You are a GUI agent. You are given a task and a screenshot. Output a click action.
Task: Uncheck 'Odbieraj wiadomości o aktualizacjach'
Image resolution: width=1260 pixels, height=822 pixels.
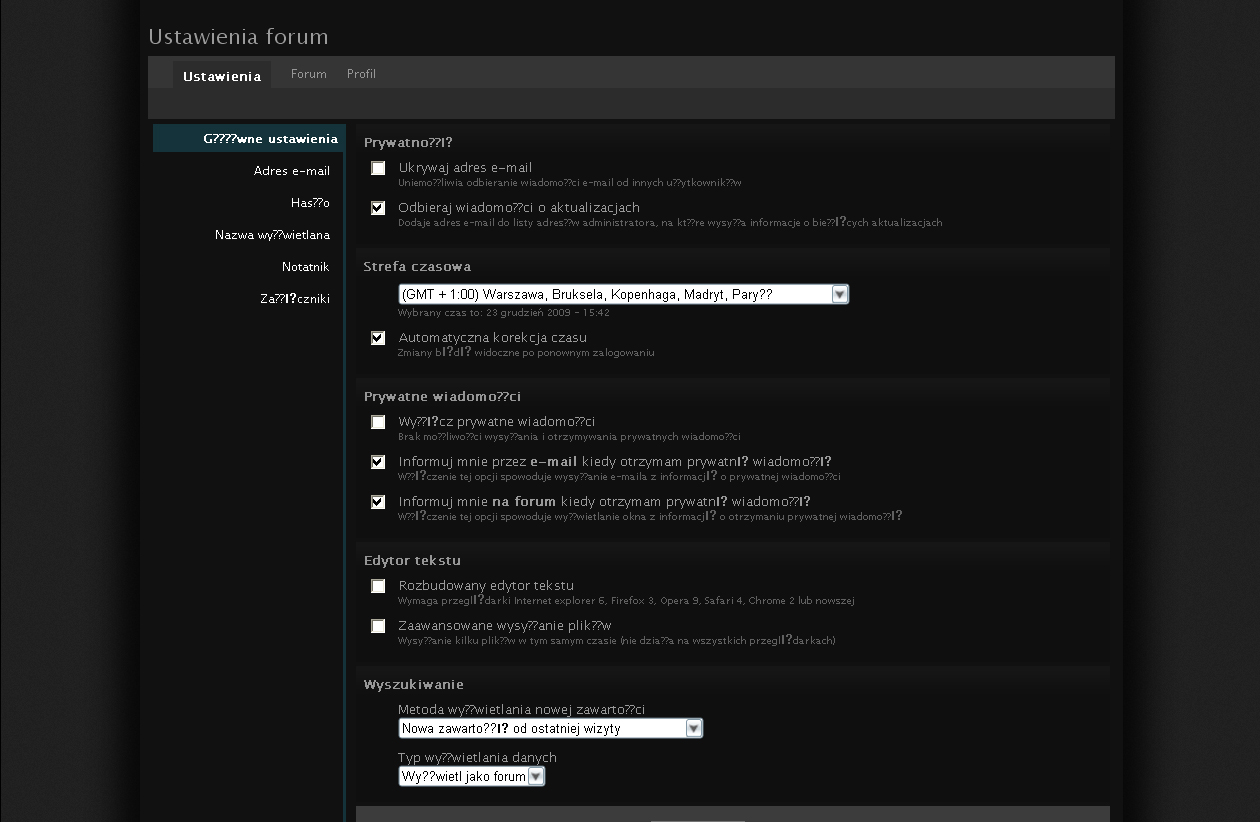point(378,208)
